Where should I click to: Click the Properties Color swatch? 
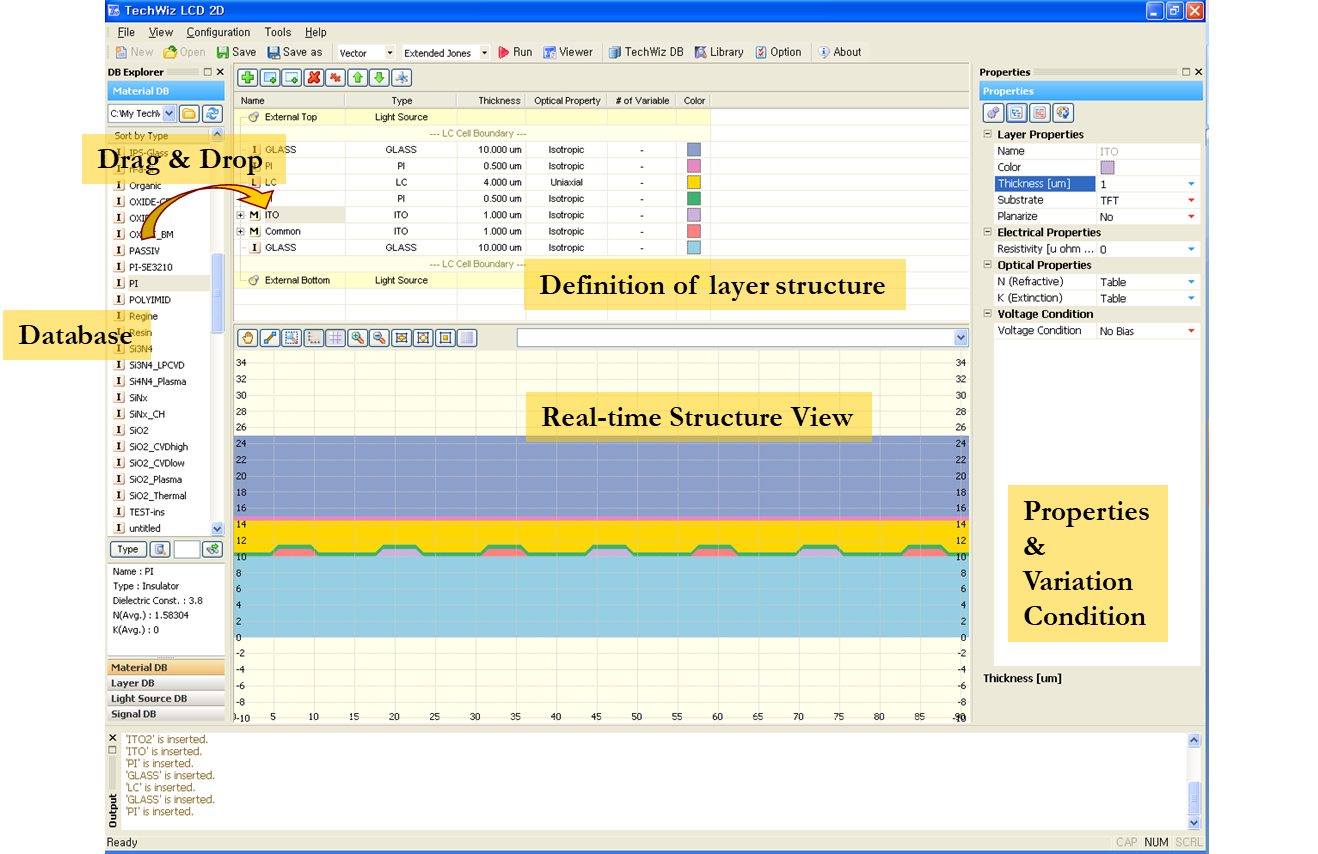pyautogui.click(x=1107, y=167)
